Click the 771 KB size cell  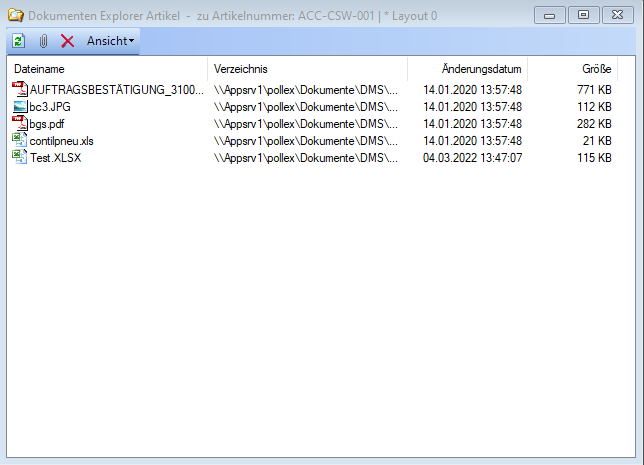[593, 90]
